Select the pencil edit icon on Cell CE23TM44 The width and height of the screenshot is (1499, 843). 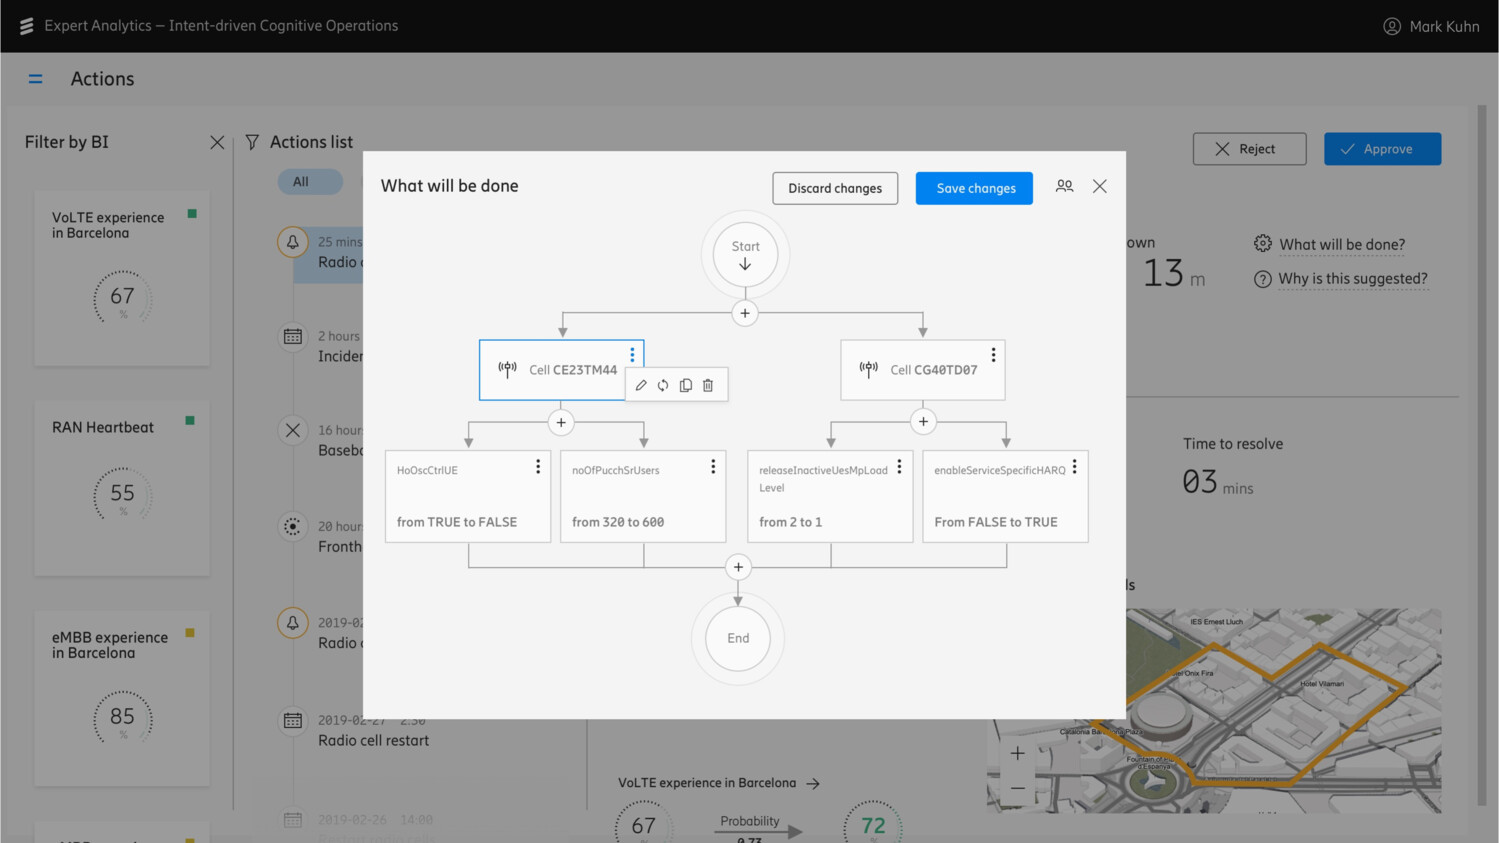tap(640, 385)
